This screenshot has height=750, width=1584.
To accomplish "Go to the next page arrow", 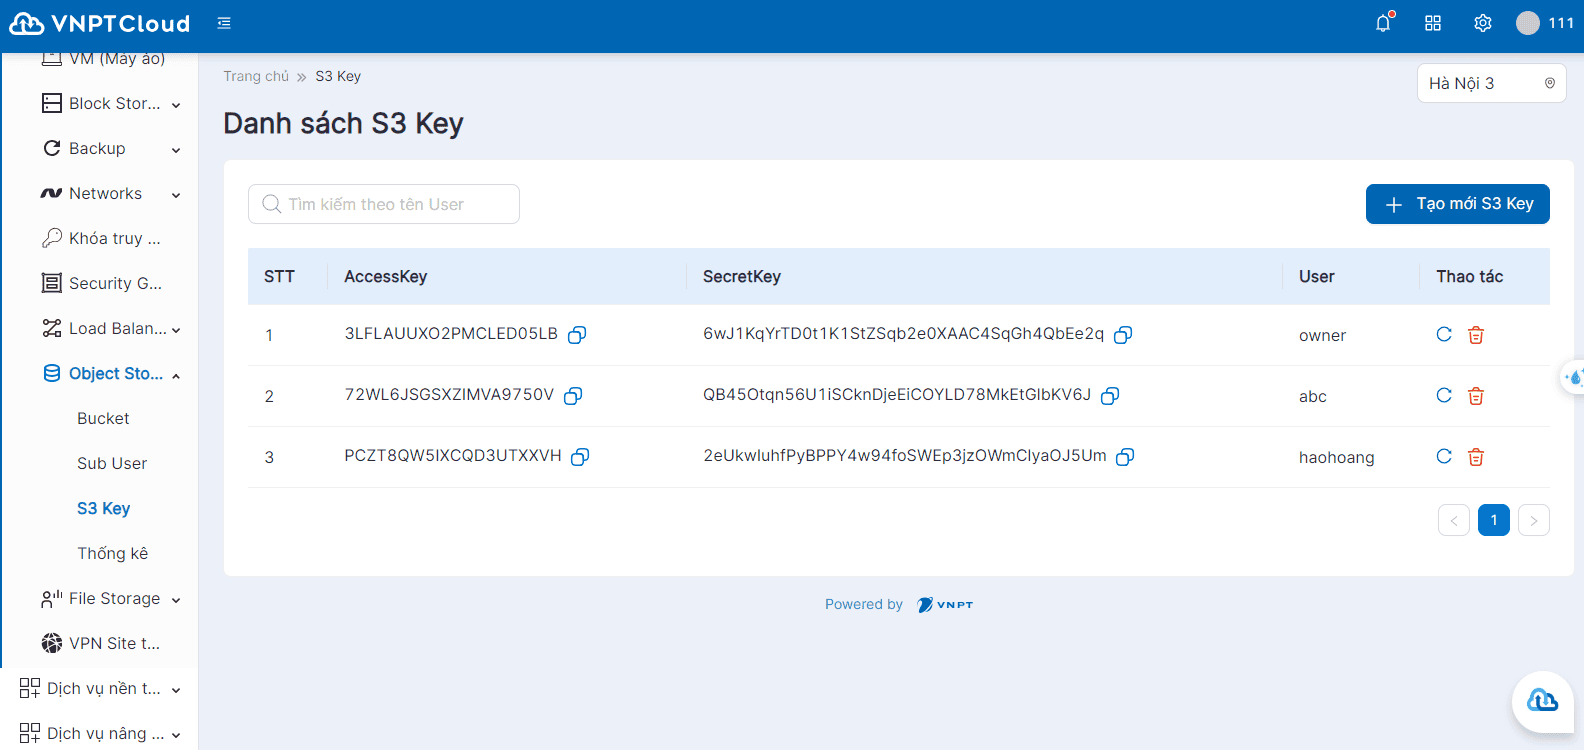I will pyautogui.click(x=1534, y=520).
